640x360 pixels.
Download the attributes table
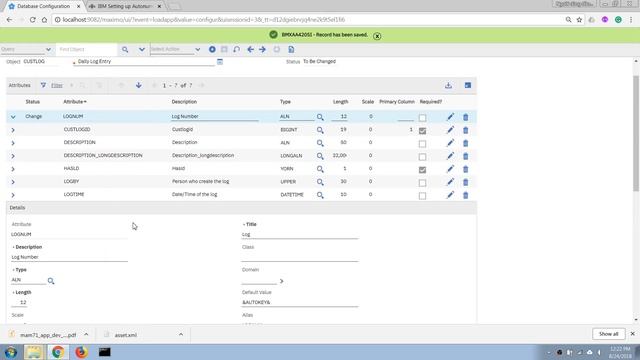click(448, 85)
